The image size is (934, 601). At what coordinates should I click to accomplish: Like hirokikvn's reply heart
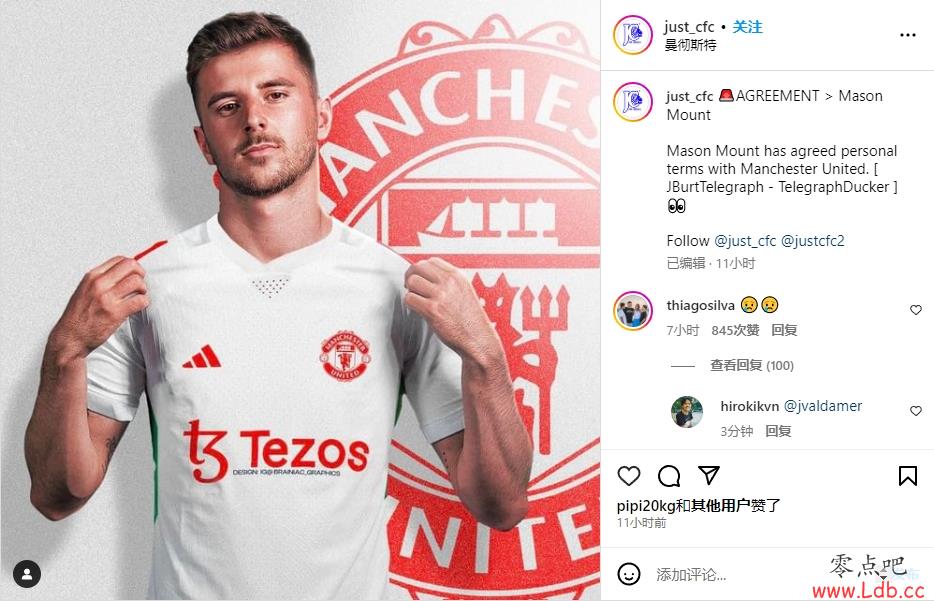coord(916,411)
